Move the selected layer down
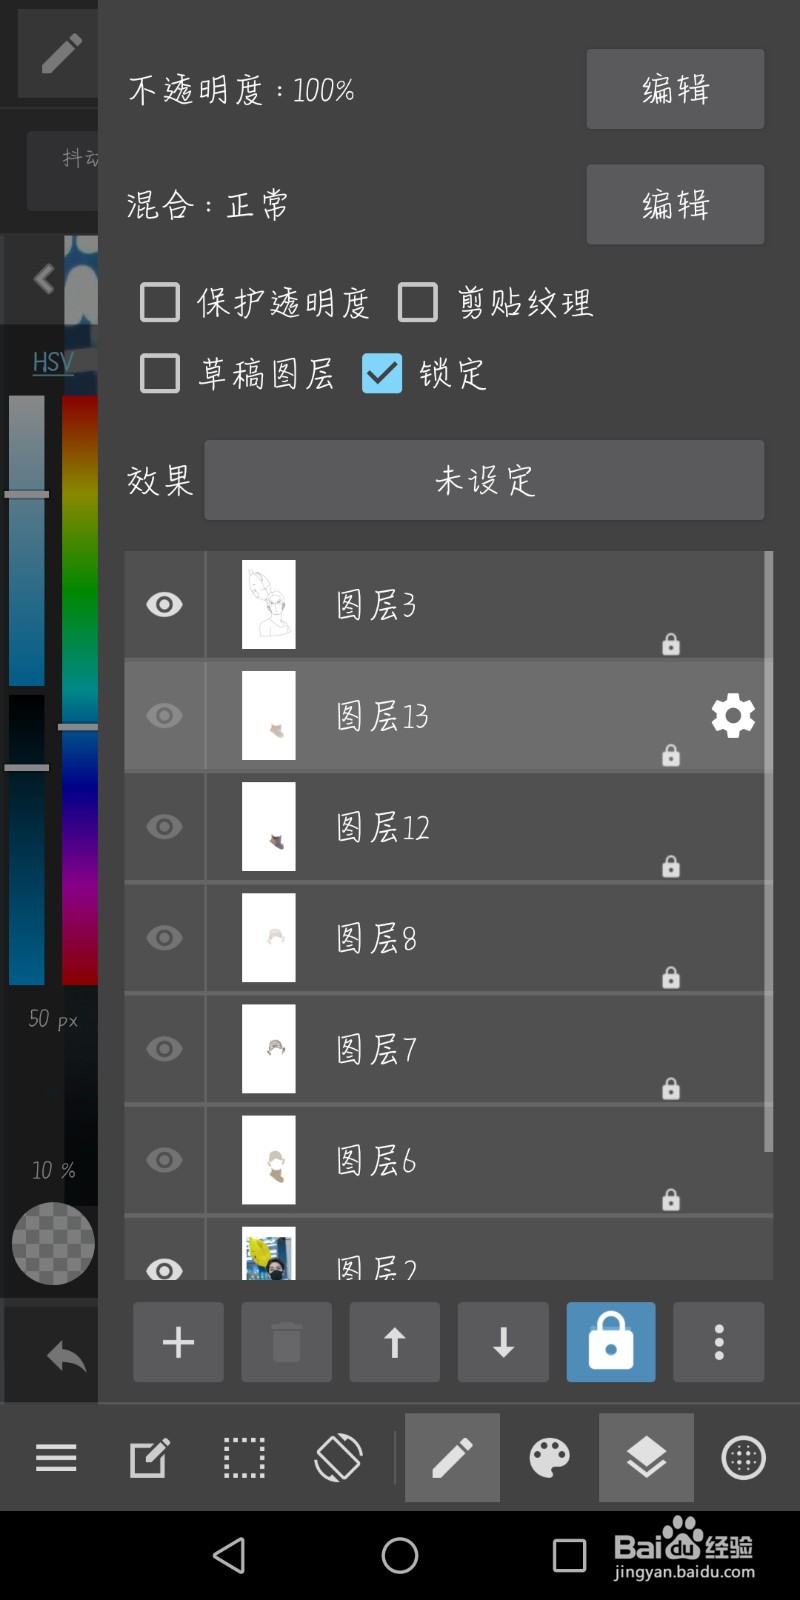 click(502, 1342)
